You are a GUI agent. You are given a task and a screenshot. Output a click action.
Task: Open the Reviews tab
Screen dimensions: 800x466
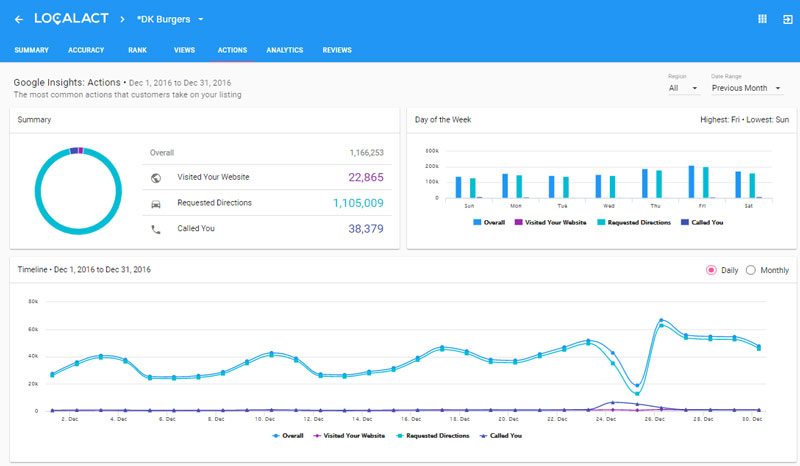coord(337,50)
